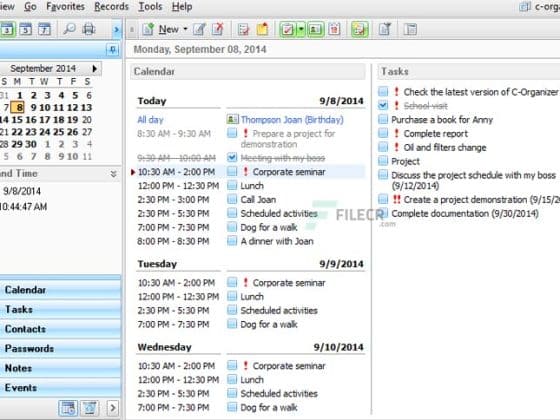Check the Complete report task
Image resolution: width=560 pixels, height=420 pixels.
383,133
